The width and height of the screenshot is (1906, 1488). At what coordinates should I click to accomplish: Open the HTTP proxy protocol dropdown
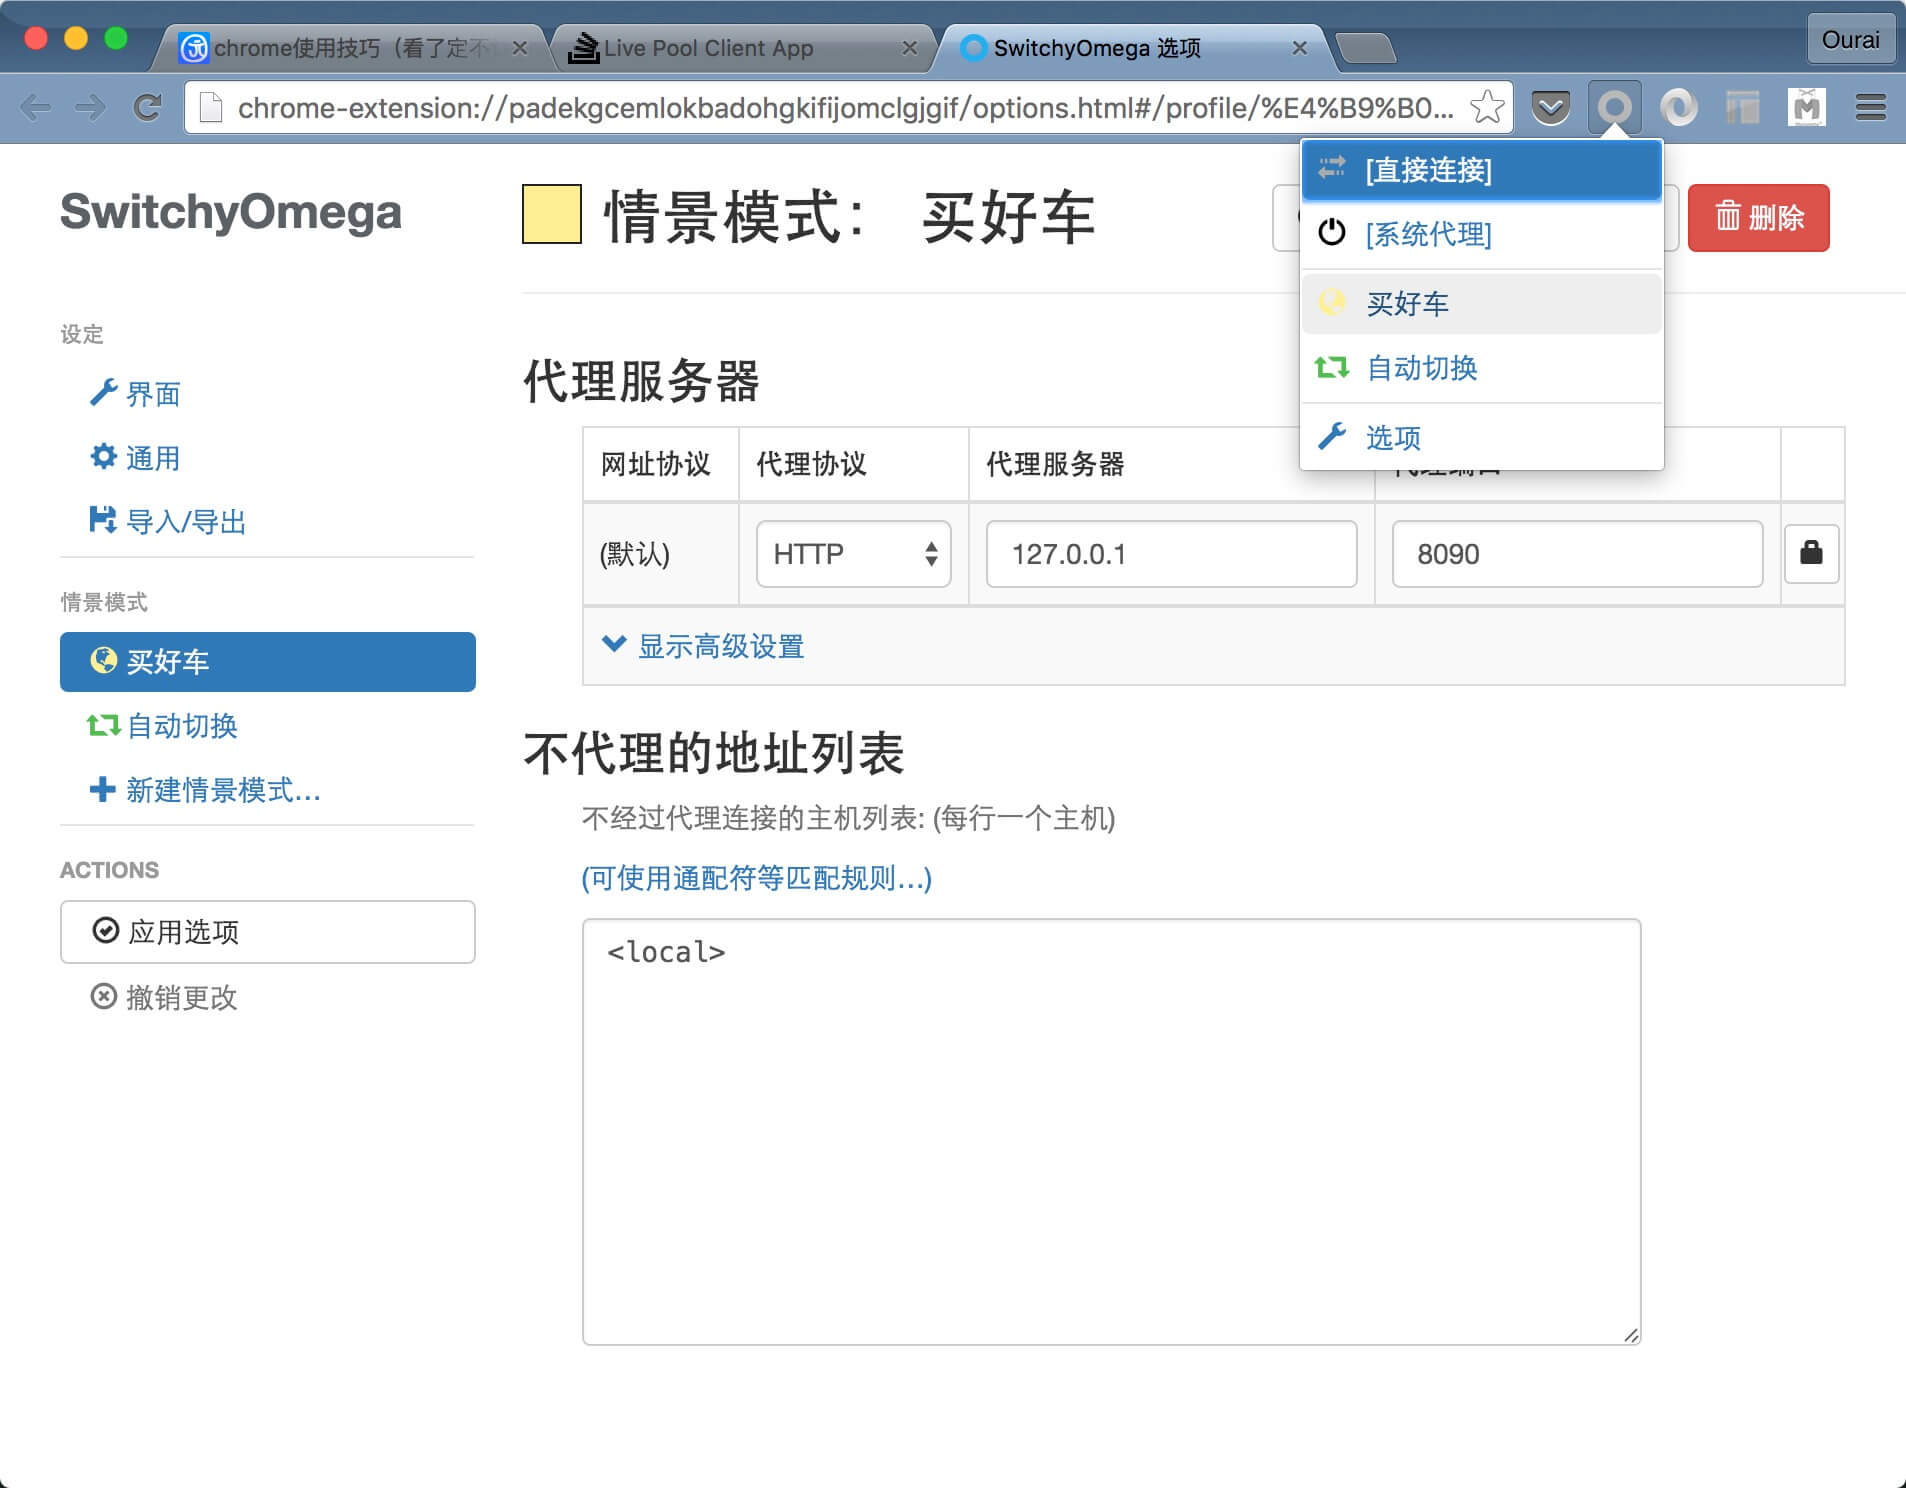pos(853,553)
